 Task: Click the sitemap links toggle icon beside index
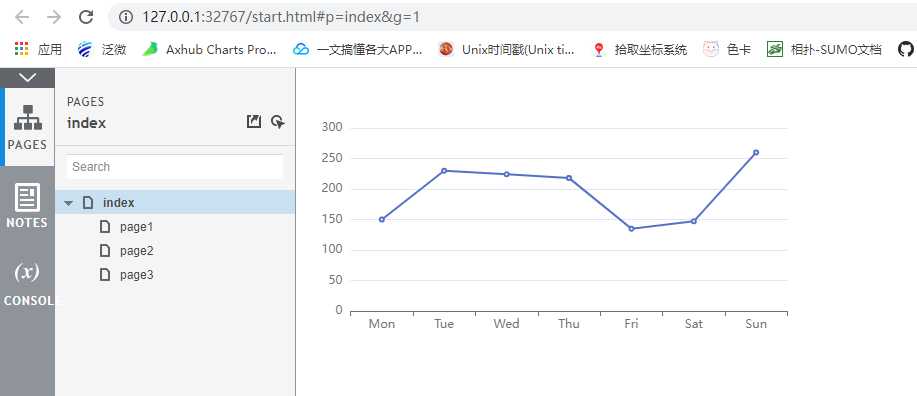(253, 122)
